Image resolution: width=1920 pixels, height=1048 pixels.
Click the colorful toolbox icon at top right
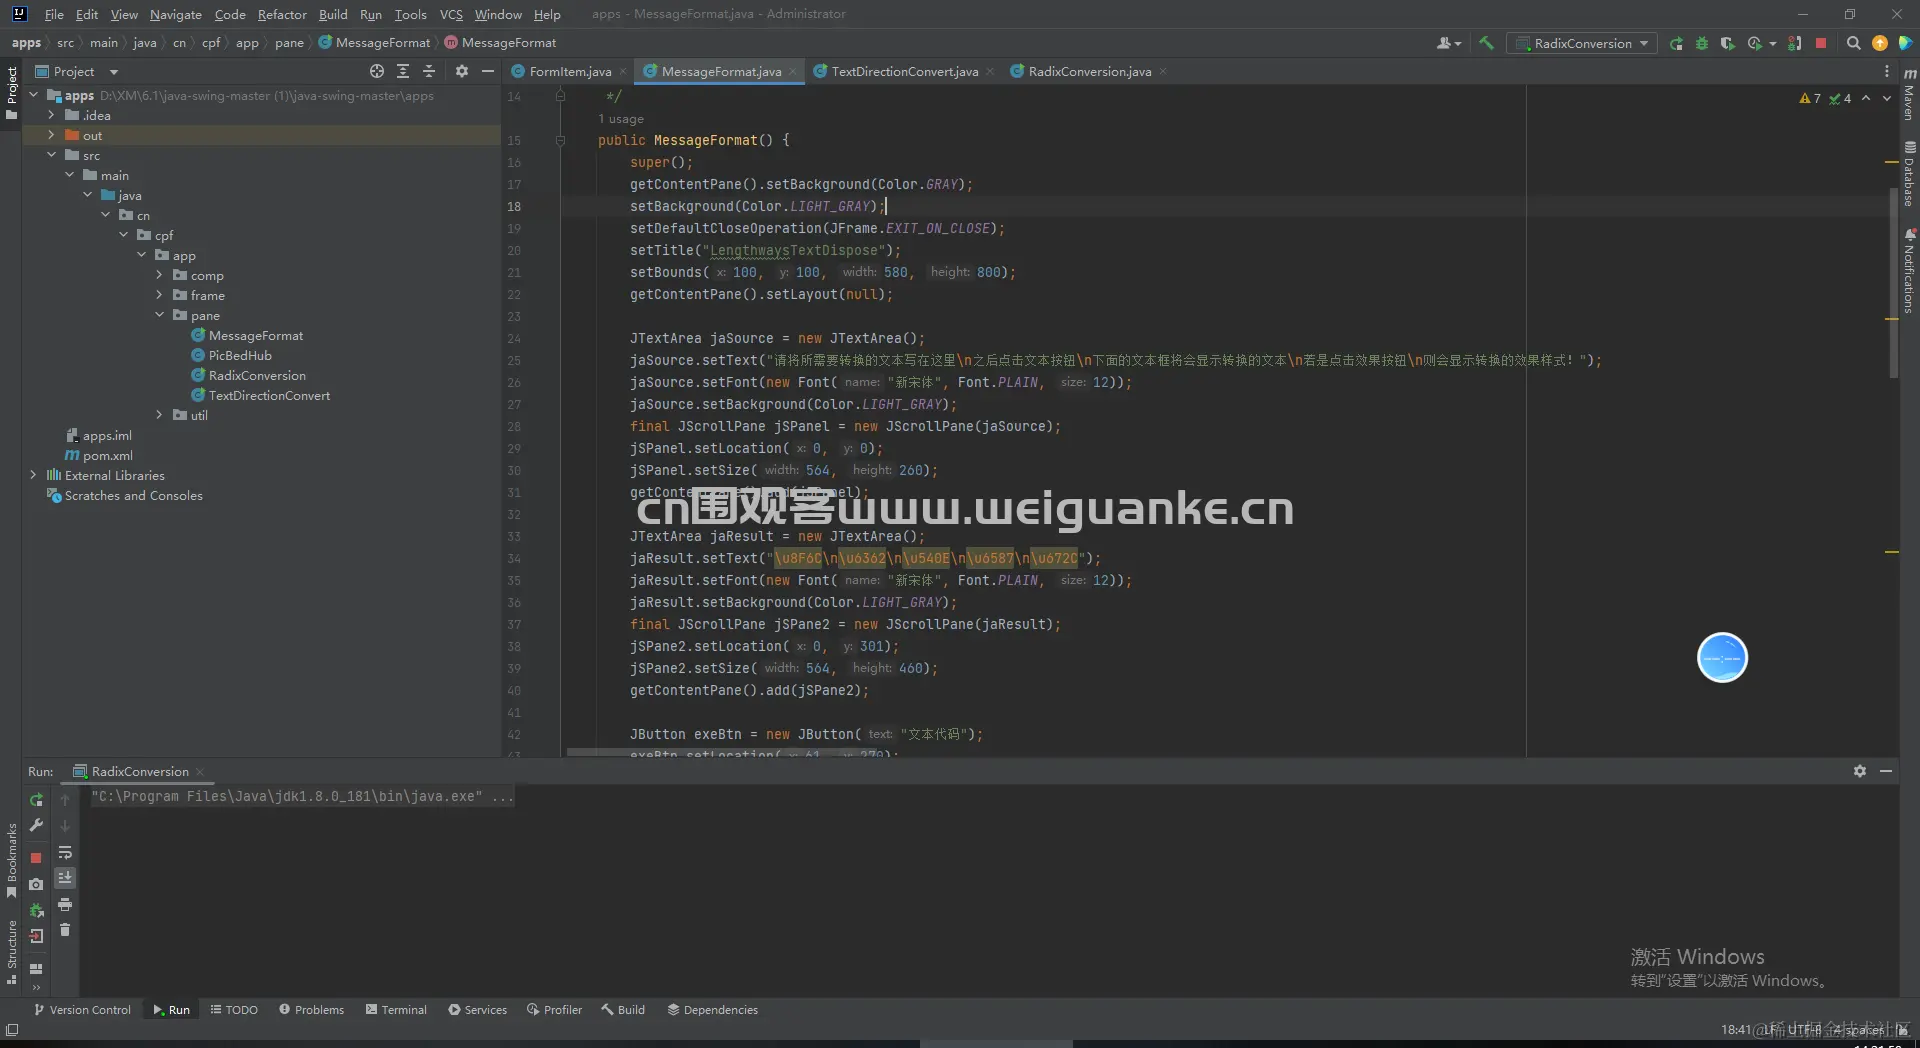tap(1905, 43)
